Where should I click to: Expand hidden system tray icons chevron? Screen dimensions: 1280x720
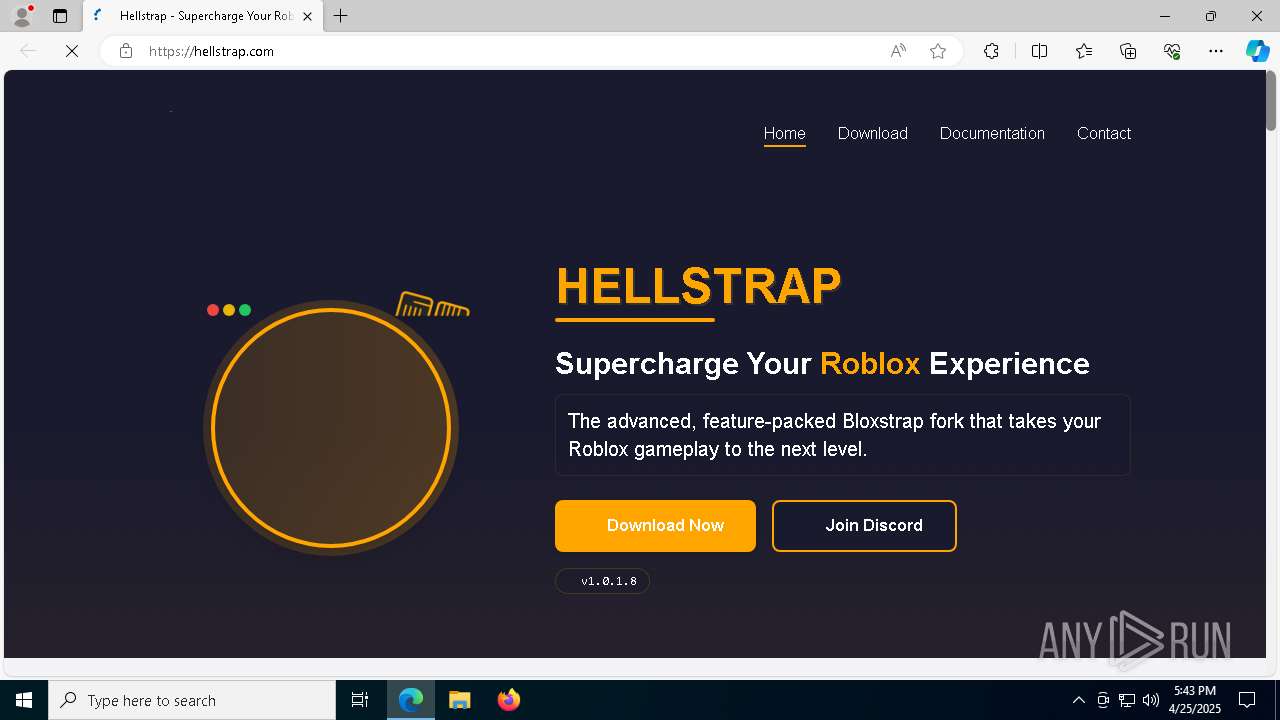1078,700
